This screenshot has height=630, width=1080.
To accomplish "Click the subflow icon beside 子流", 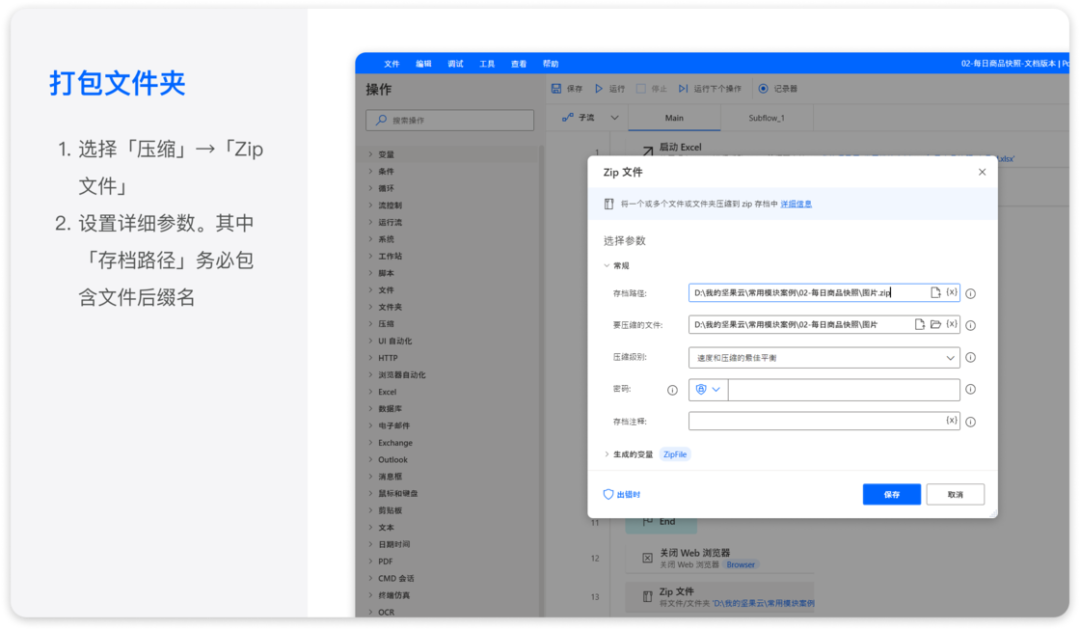I will pyautogui.click(x=568, y=118).
